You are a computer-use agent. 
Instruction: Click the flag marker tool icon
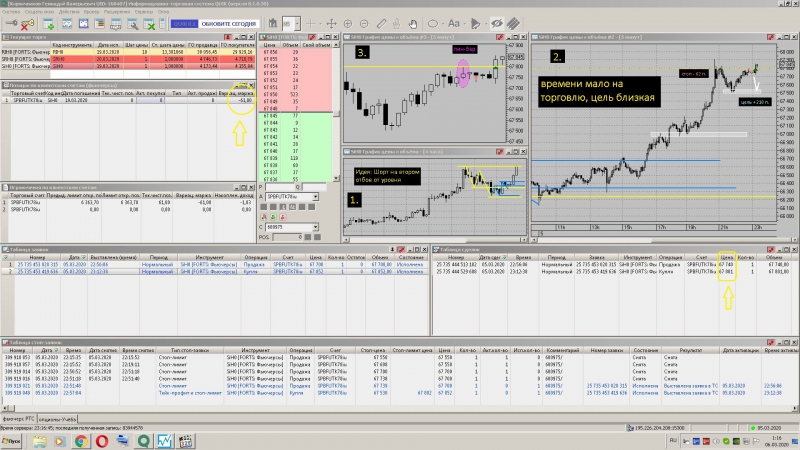click(475, 23)
